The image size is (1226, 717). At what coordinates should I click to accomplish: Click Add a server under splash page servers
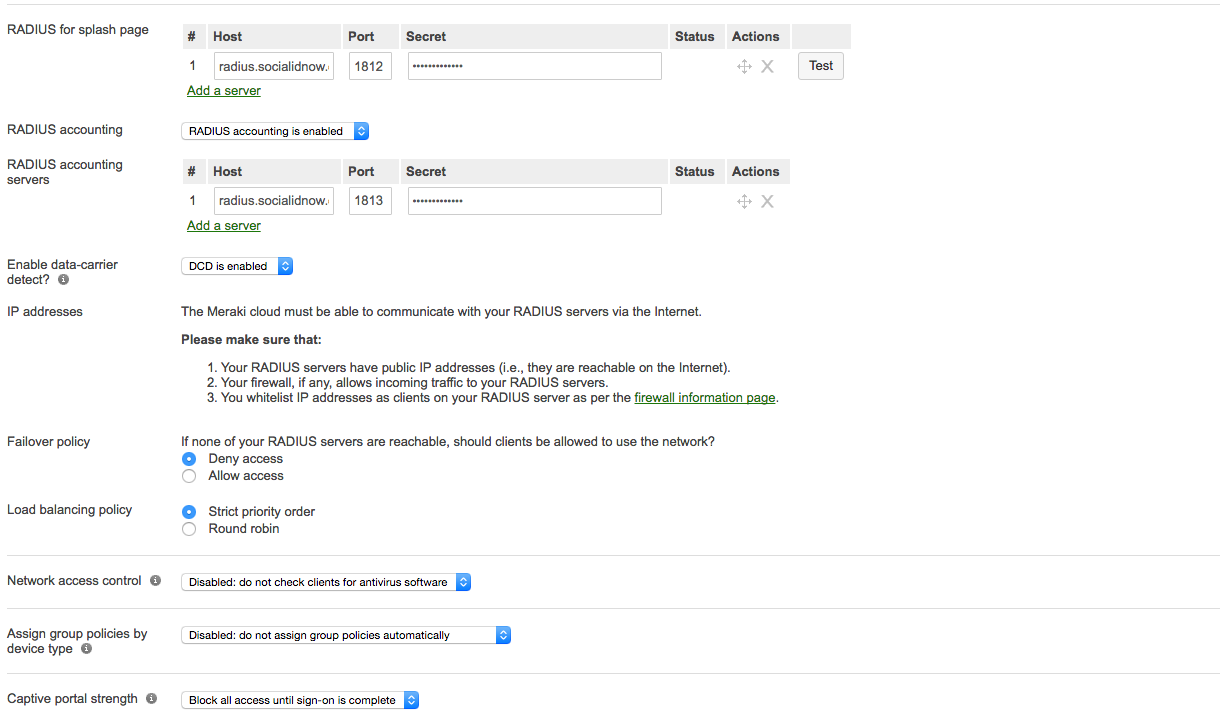(x=223, y=90)
